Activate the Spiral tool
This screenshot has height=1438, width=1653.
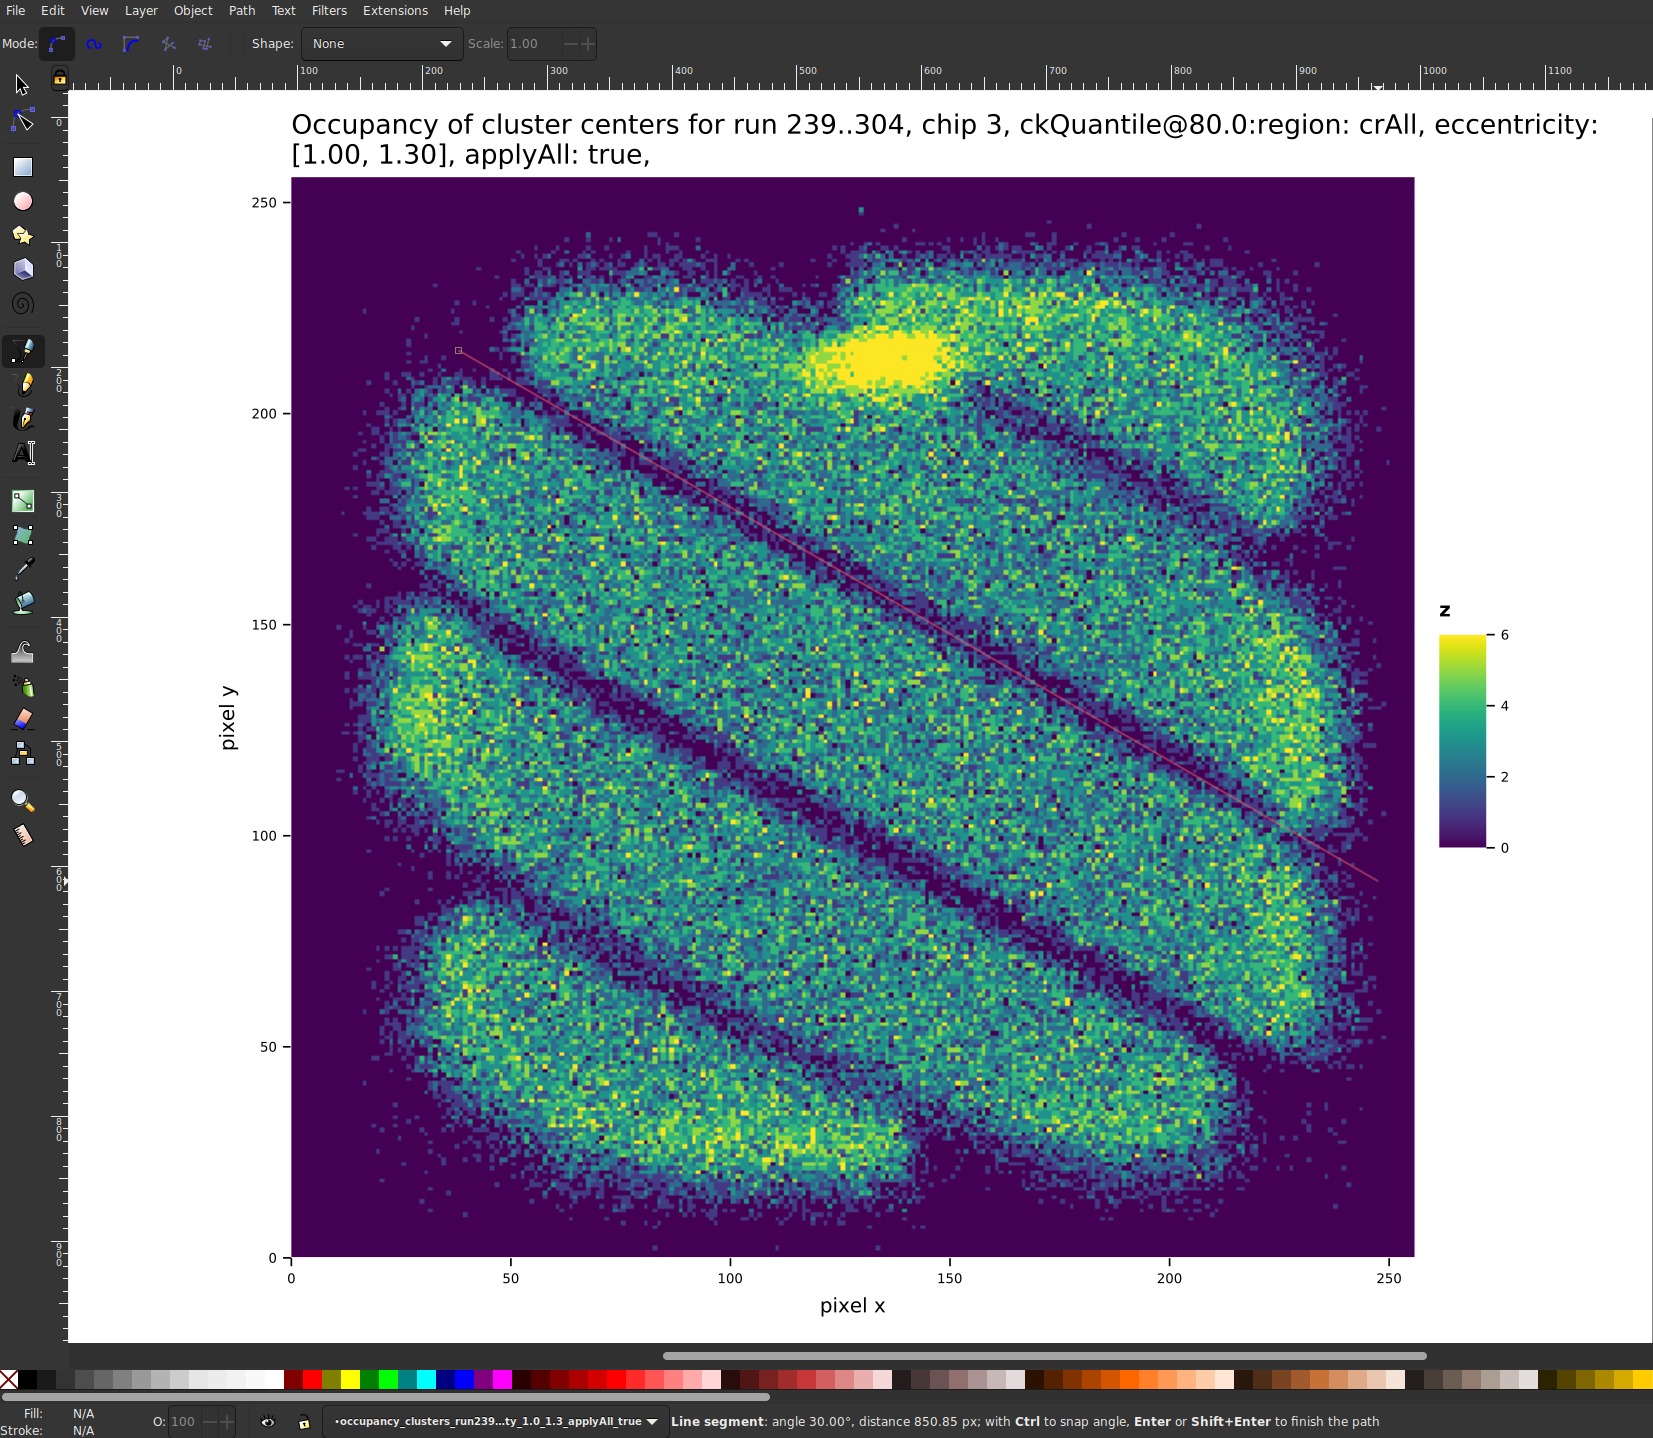tap(22, 303)
